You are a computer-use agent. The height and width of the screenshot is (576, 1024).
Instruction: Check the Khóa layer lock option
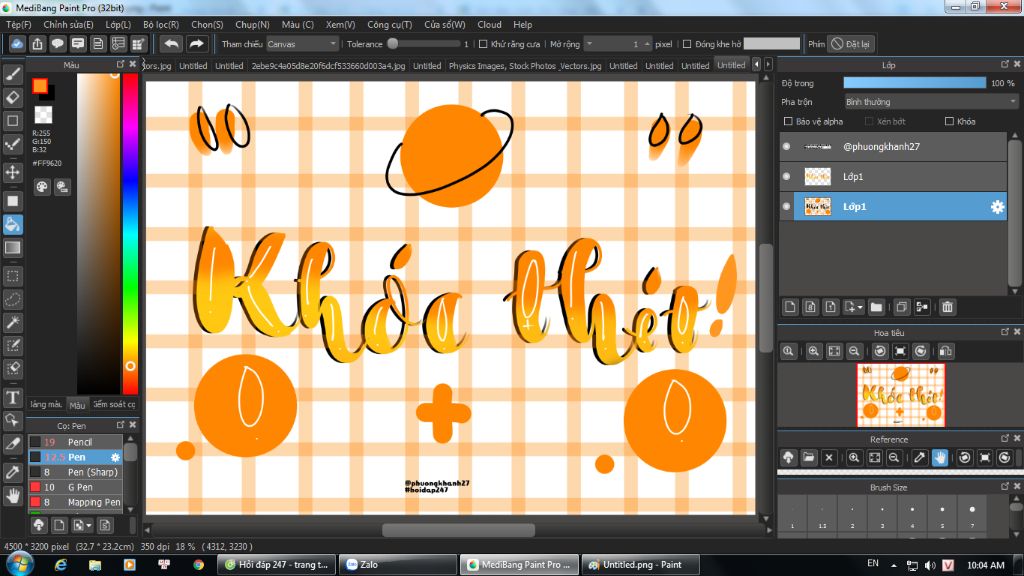pos(950,121)
